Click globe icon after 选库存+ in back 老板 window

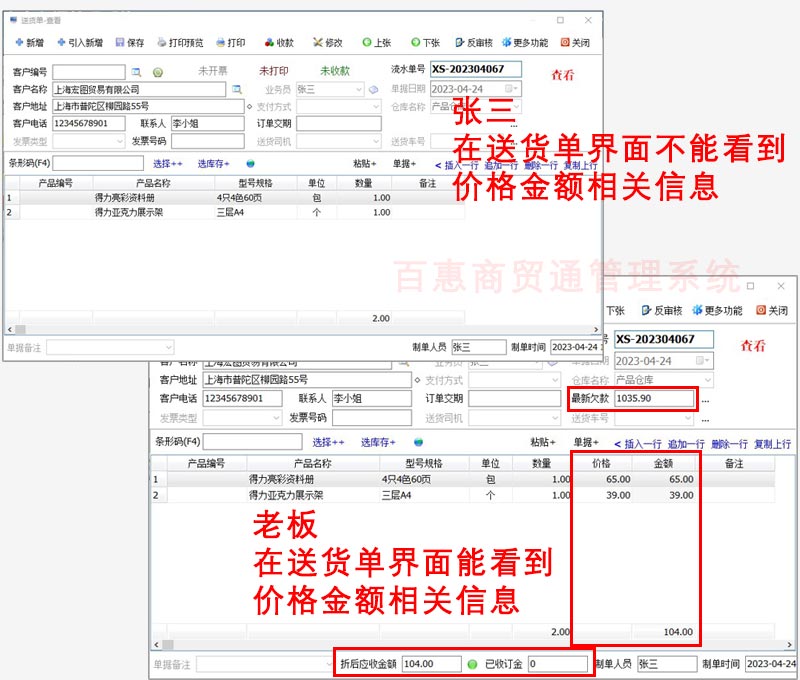(x=418, y=442)
